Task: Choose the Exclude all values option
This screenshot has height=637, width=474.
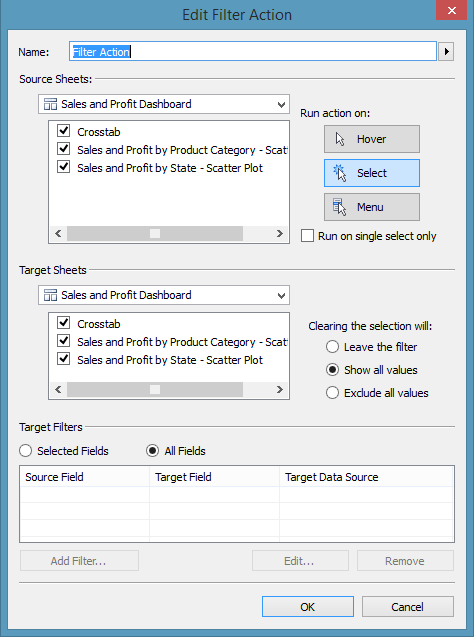Action: tap(332, 393)
